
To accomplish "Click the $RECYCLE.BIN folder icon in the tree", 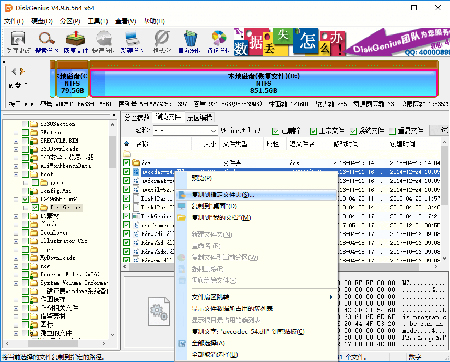I will (x=34, y=141).
